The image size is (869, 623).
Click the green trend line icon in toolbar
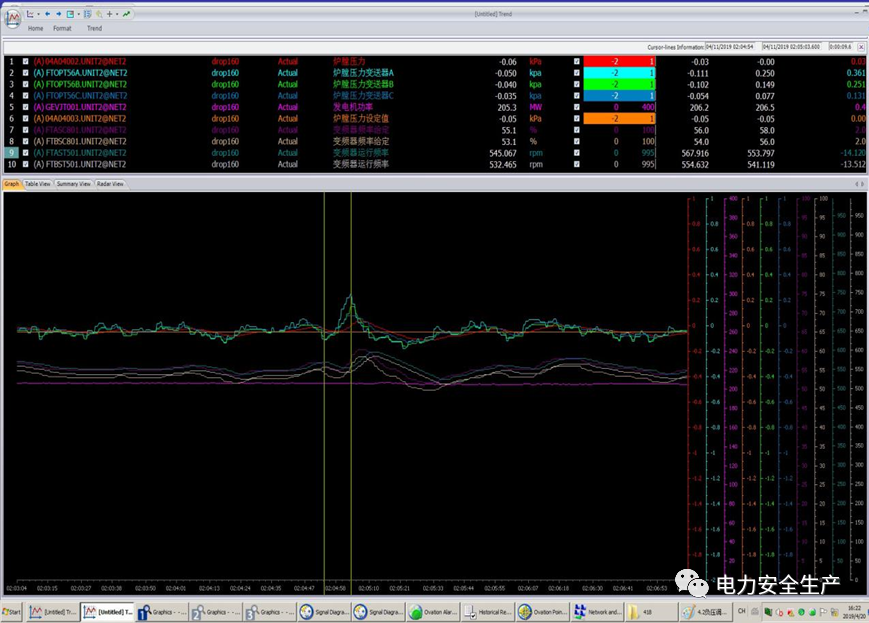point(126,14)
